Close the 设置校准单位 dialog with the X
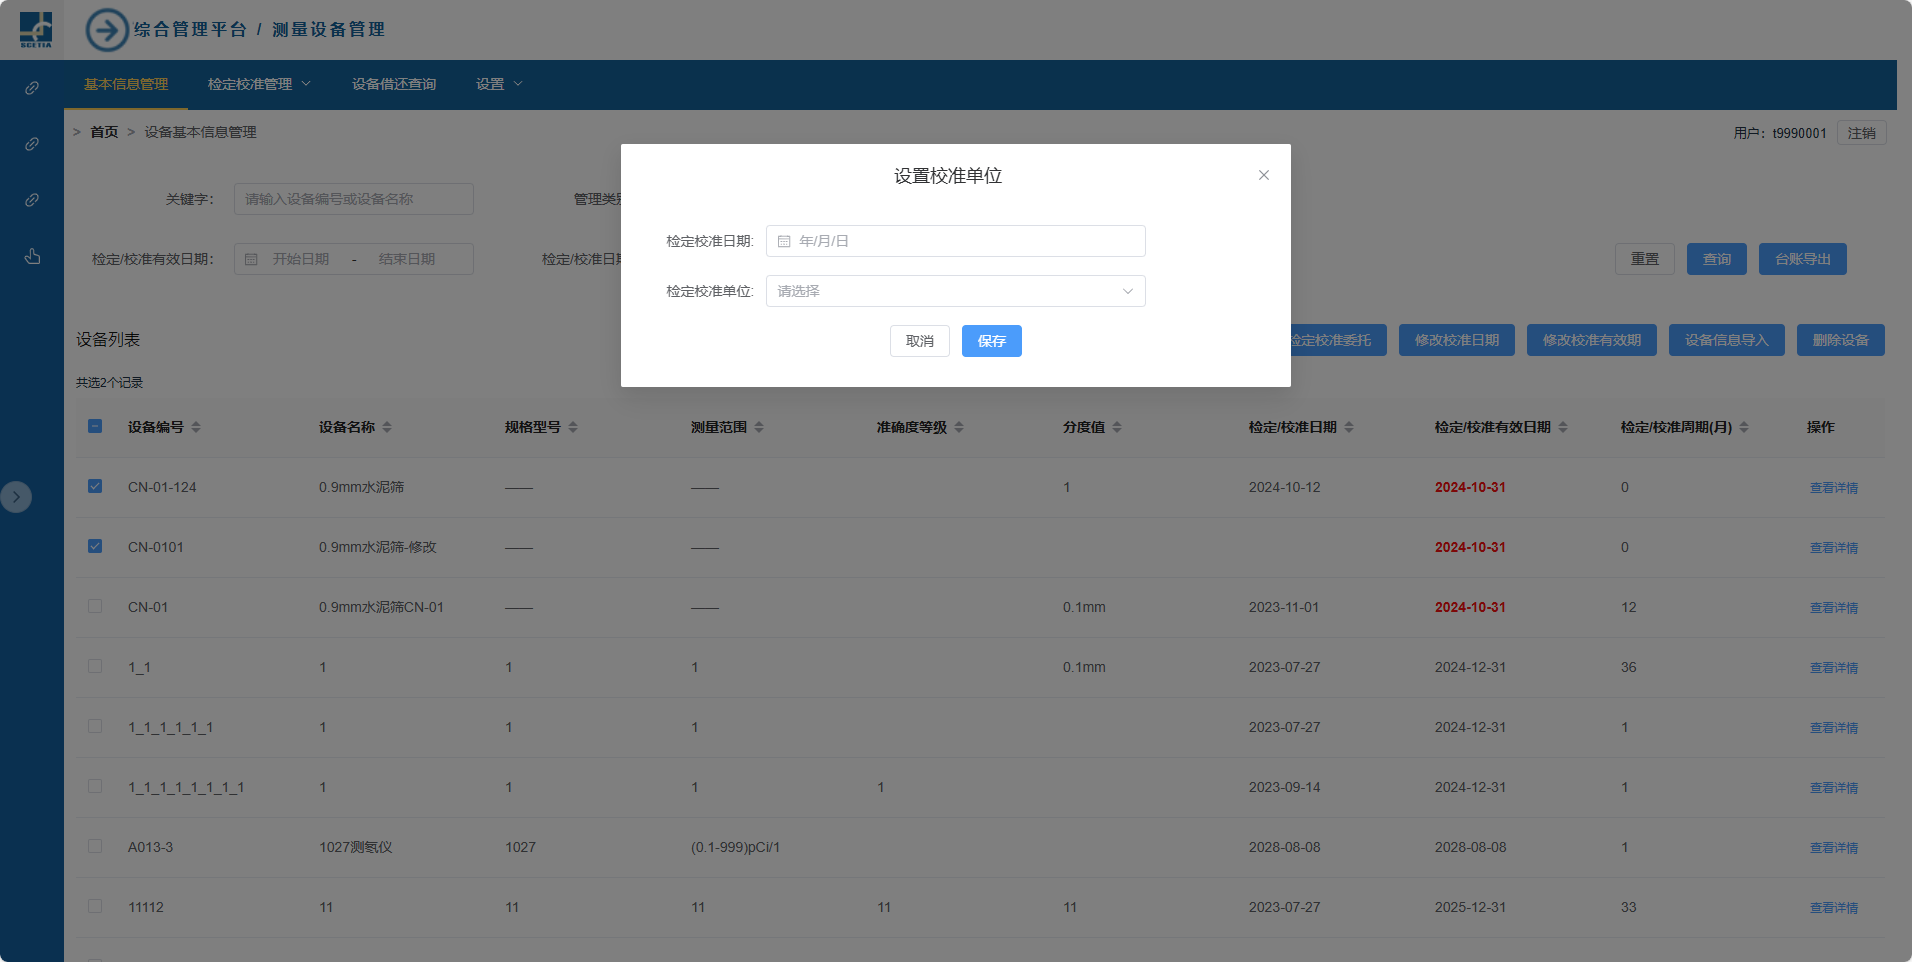Image resolution: width=1912 pixels, height=962 pixels. (x=1264, y=175)
